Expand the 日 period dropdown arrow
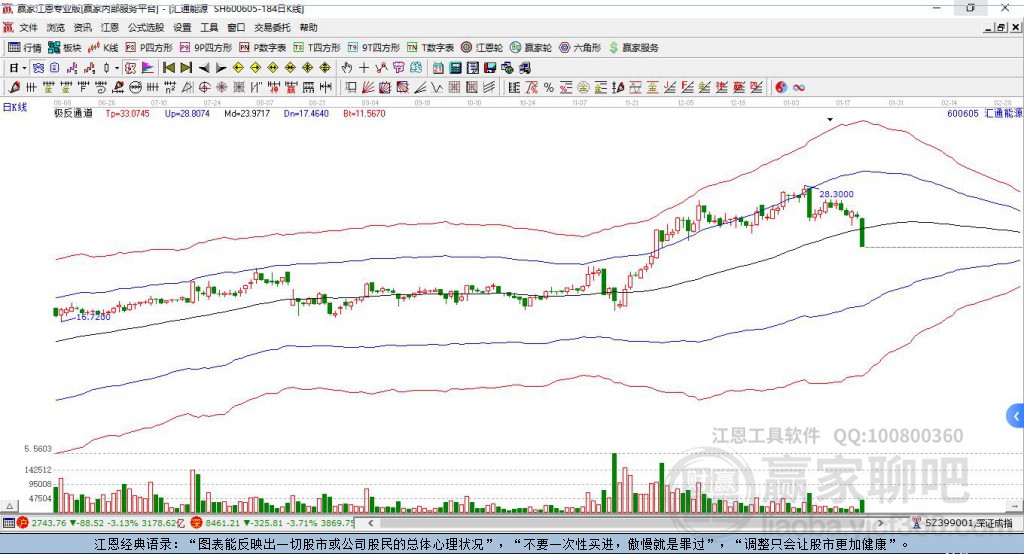This screenshot has width=1024, height=554. (24, 68)
